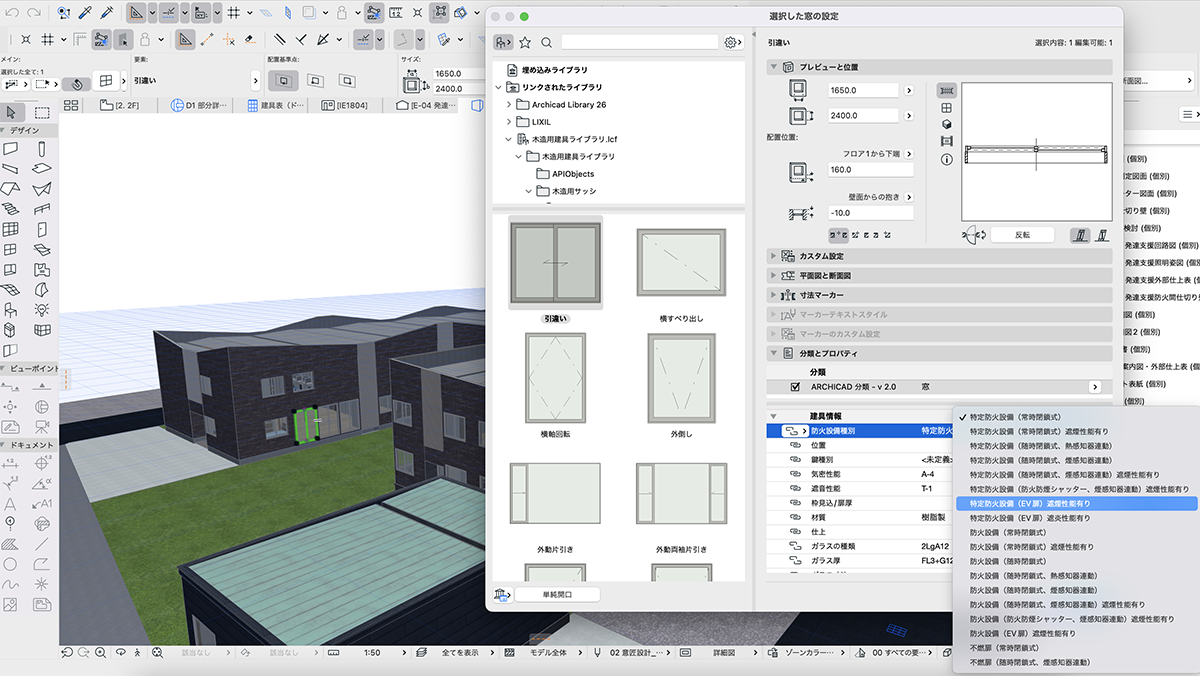
Task: Click the magnifier search icon in the library browser
Action: 546,42
